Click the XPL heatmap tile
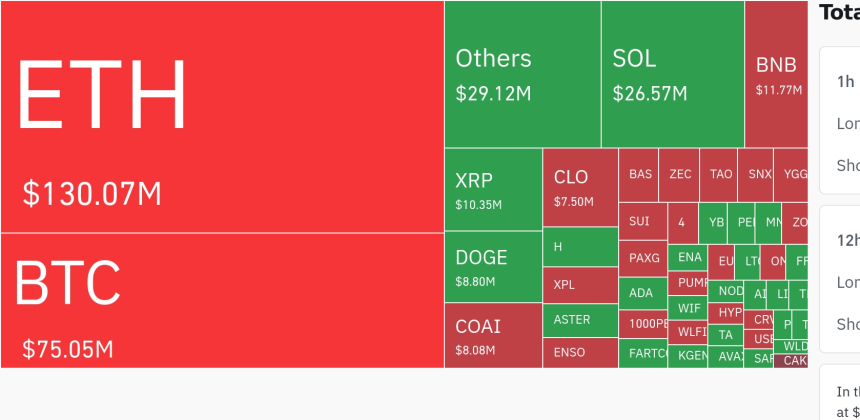Viewport: 860px width, 420px height. 580,285
